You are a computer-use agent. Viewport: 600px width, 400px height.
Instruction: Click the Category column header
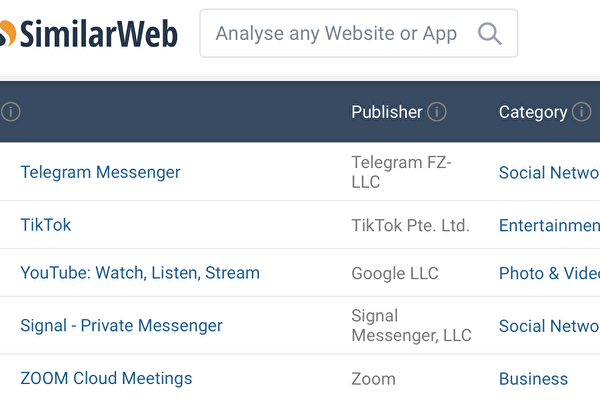533,112
